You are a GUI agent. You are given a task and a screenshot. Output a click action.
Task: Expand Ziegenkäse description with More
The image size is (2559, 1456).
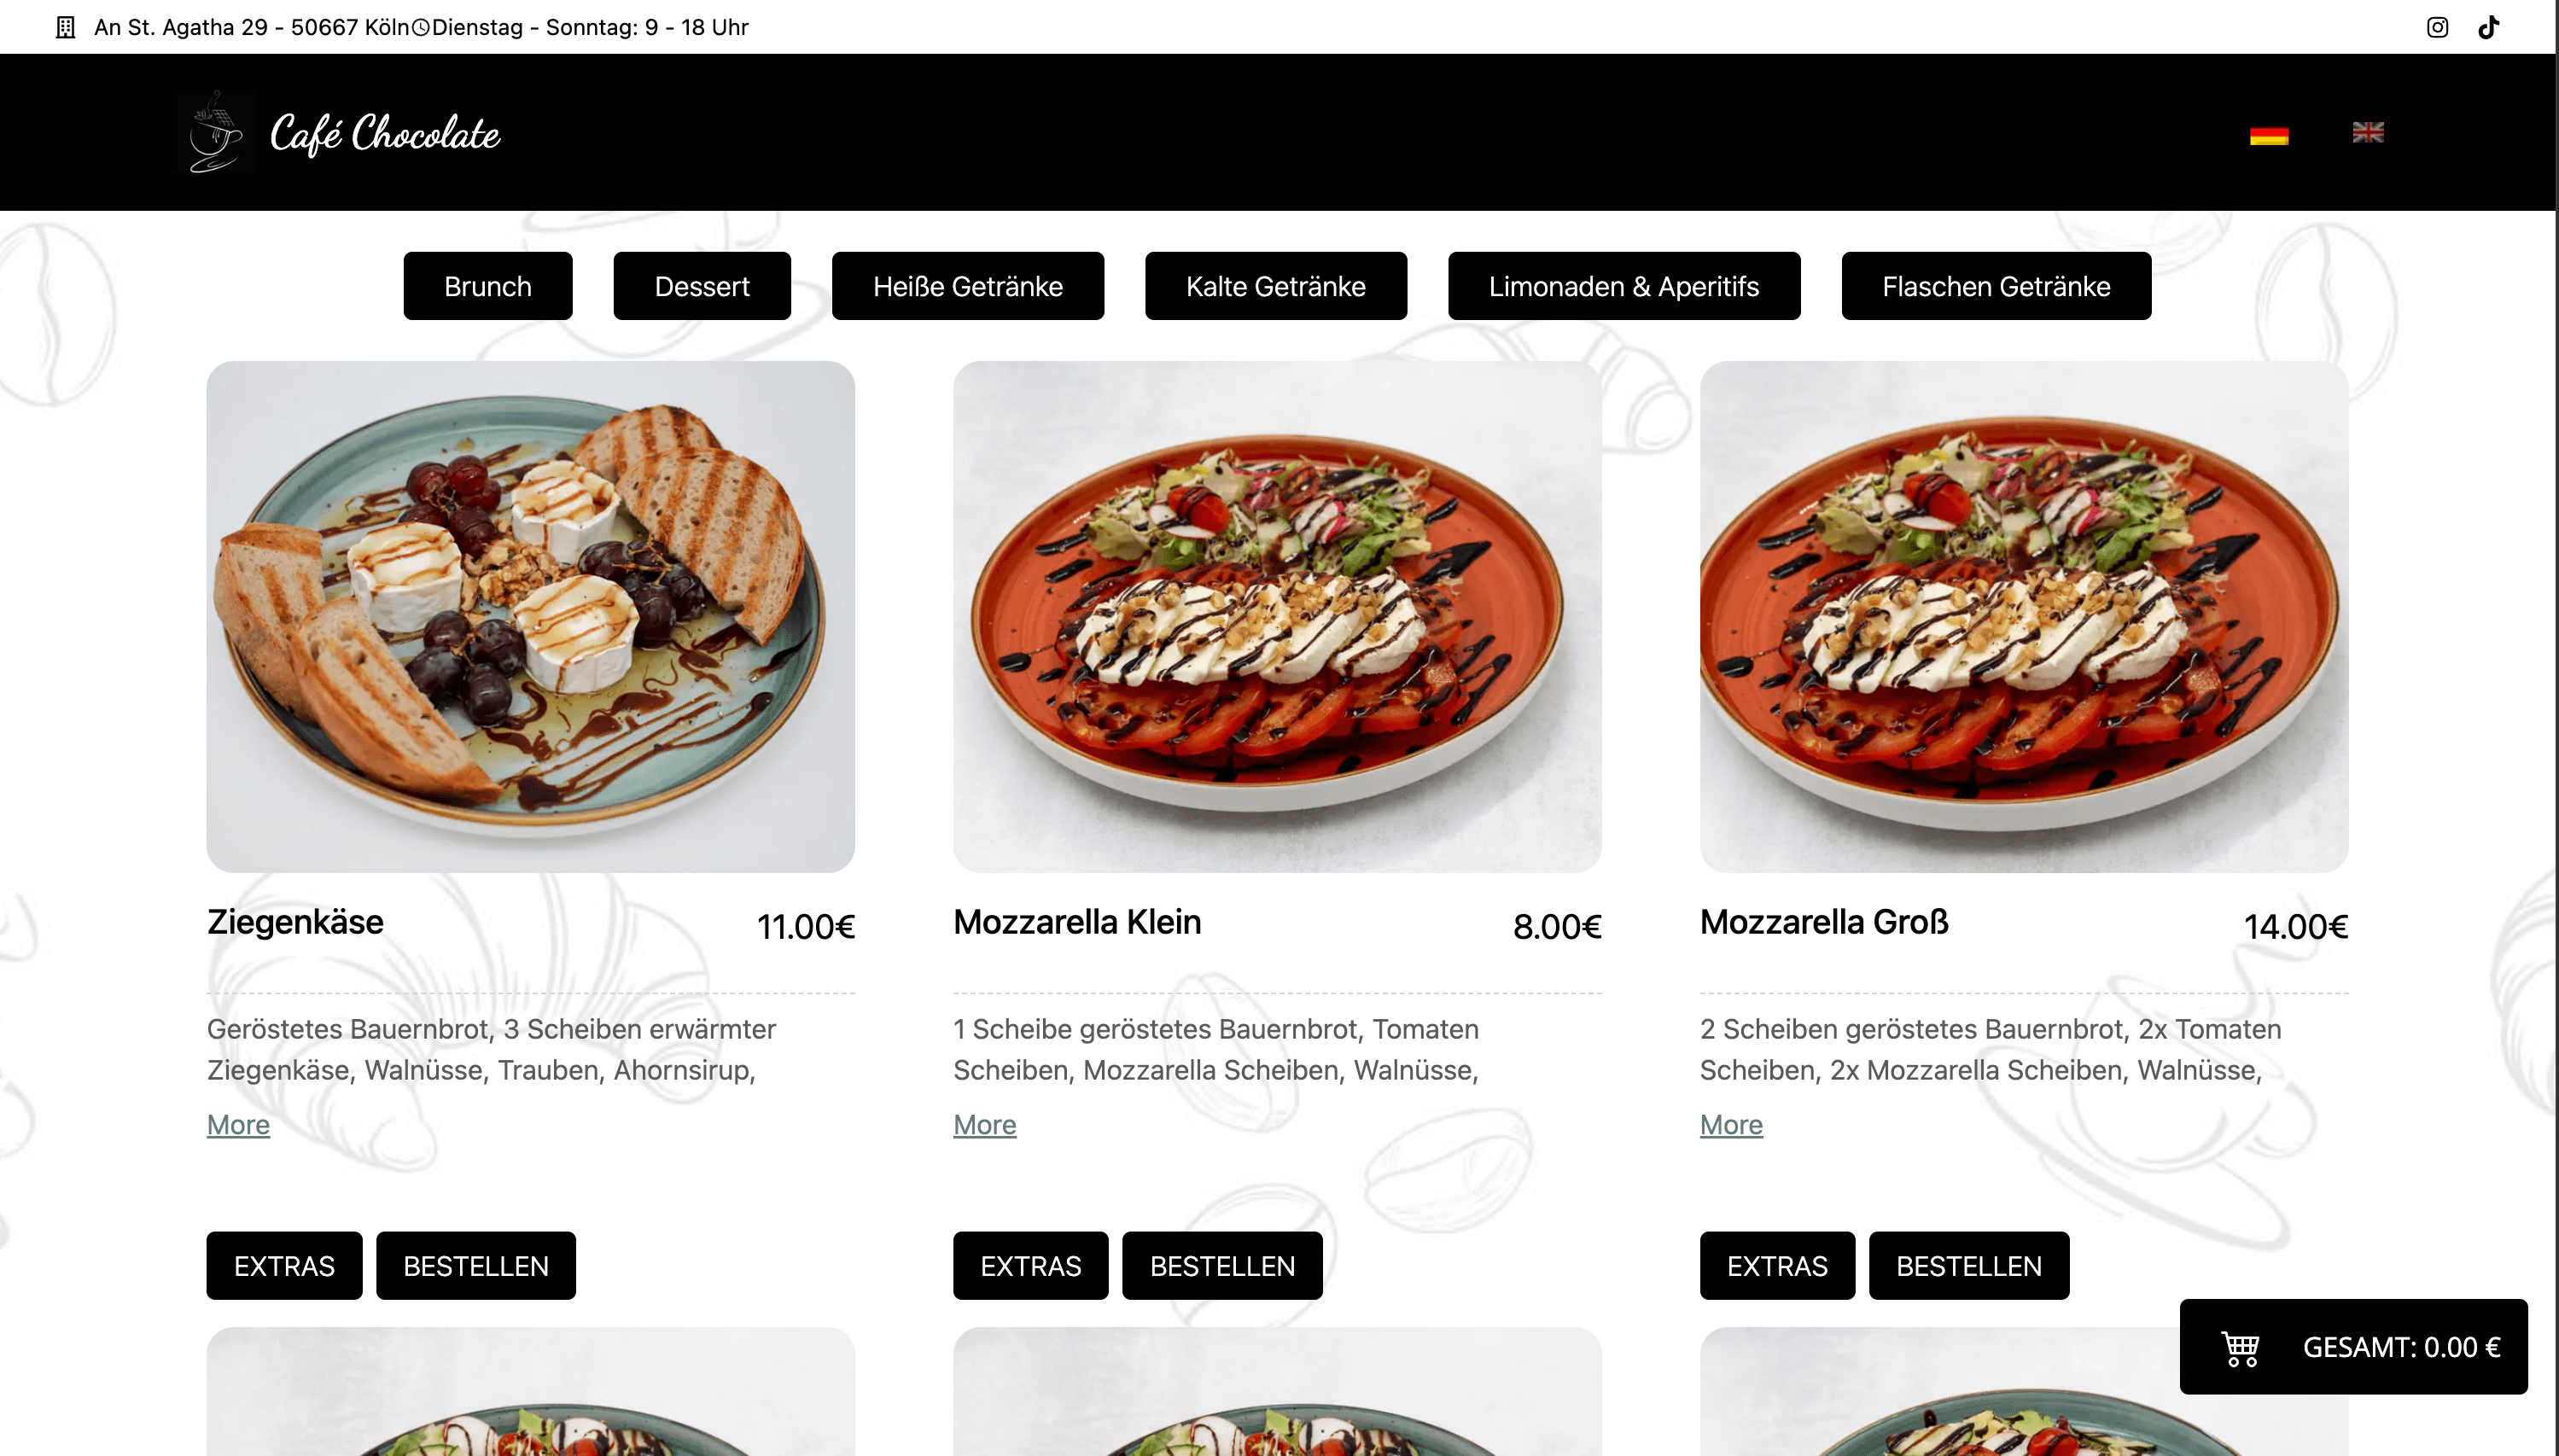coord(238,1124)
